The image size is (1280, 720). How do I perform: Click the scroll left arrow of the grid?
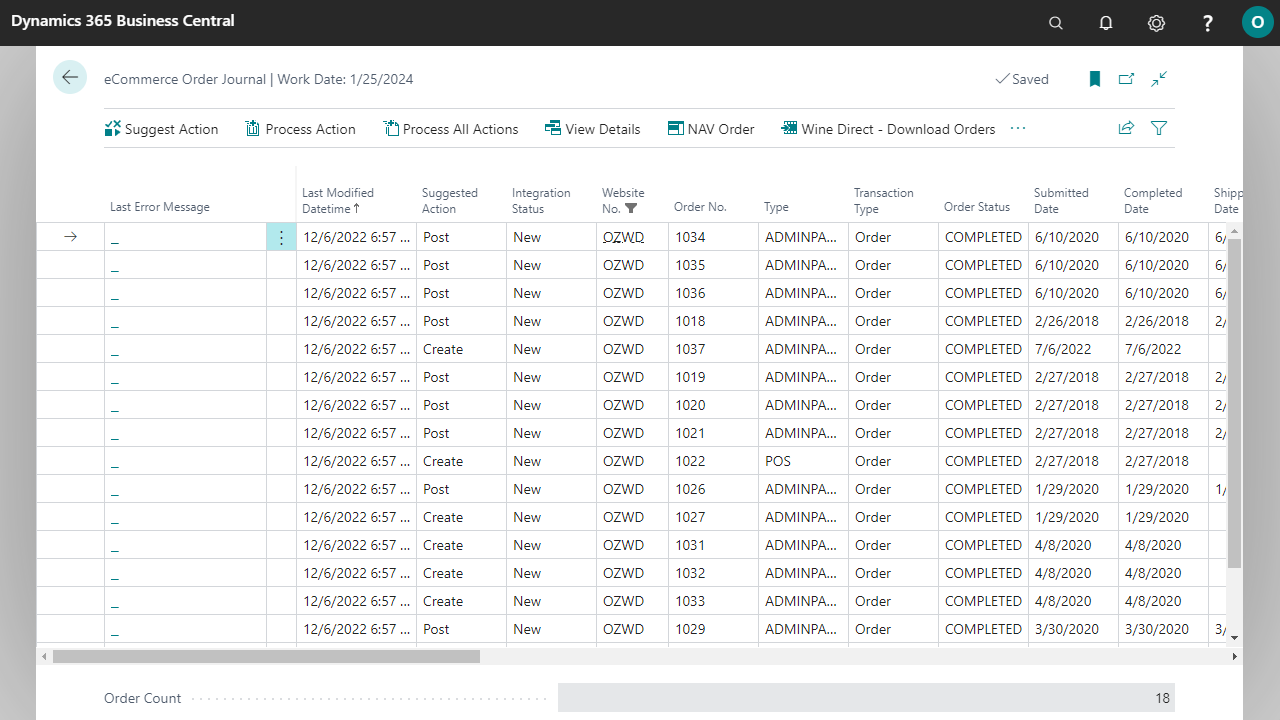point(43,656)
